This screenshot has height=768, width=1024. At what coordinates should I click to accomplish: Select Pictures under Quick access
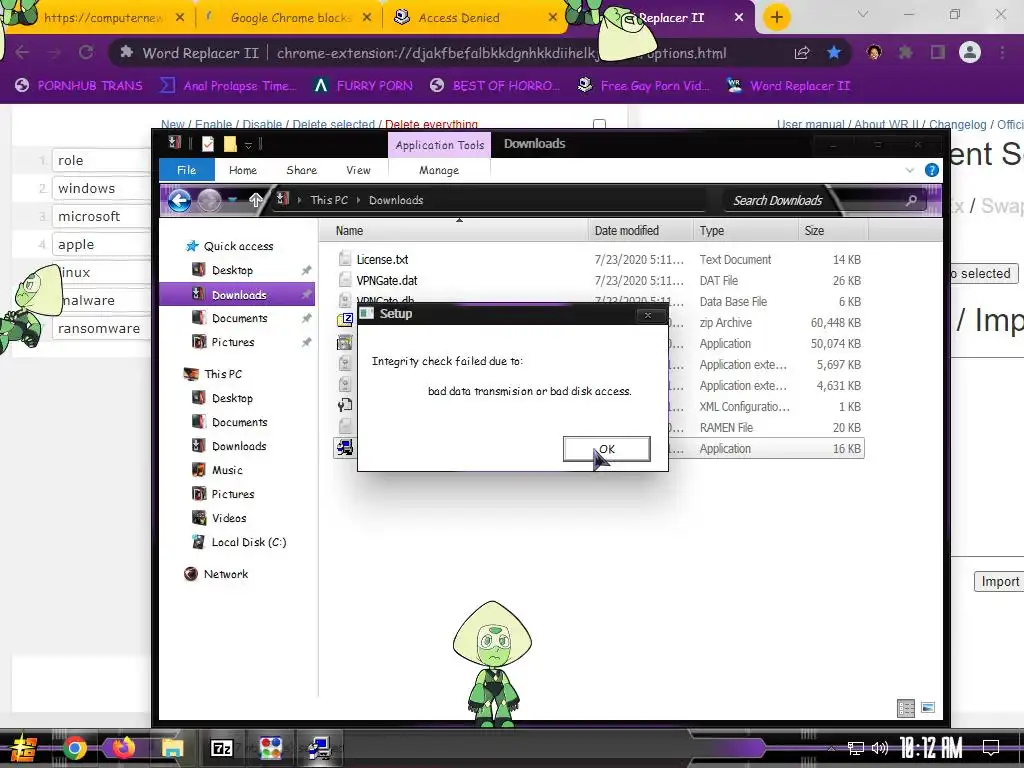232,342
